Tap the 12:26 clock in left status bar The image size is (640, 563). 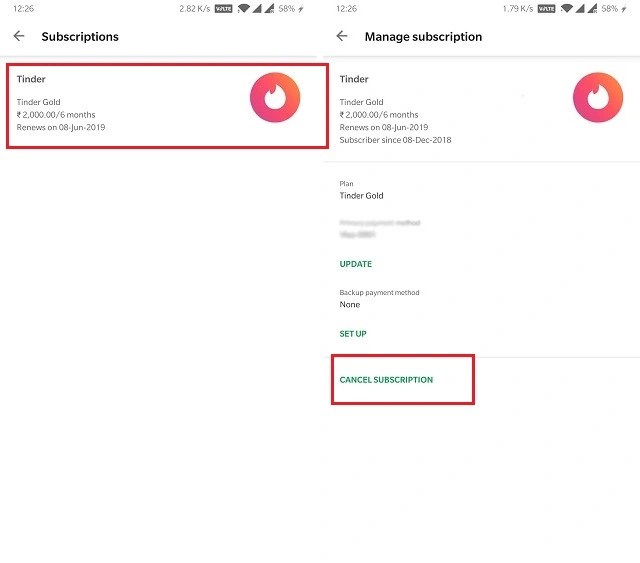(x=23, y=9)
